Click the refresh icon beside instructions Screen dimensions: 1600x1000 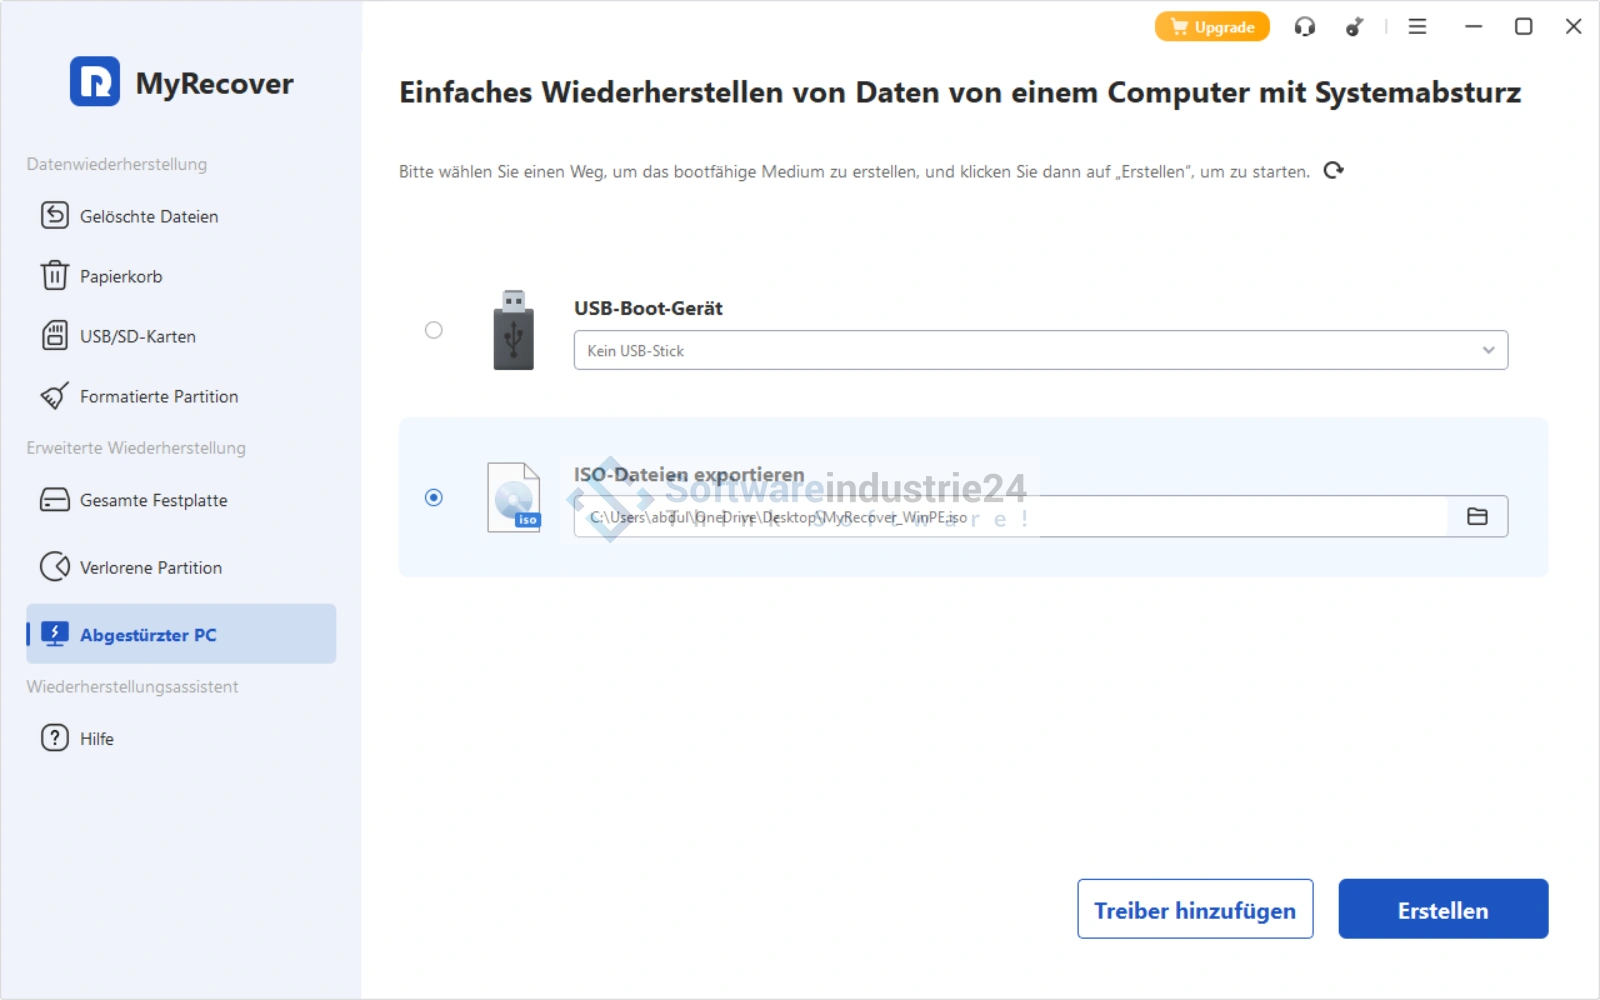point(1333,171)
